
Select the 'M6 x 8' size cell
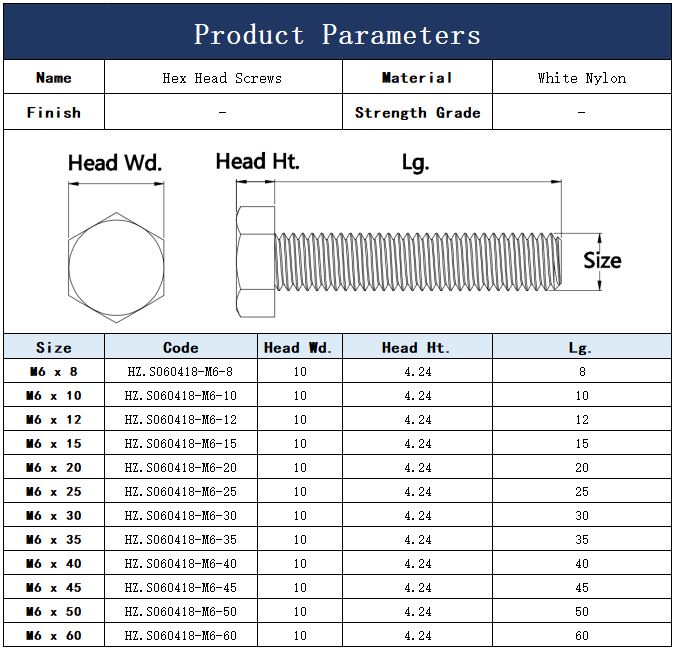(54, 372)
